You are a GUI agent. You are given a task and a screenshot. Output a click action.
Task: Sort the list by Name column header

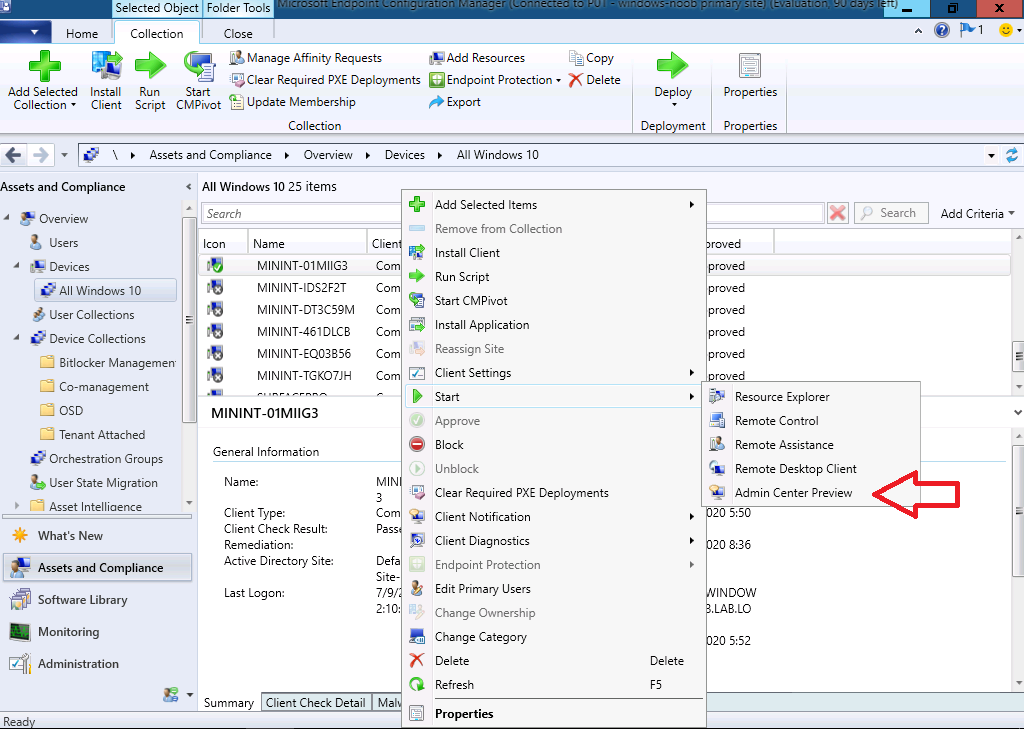click(x=308, y=244)
